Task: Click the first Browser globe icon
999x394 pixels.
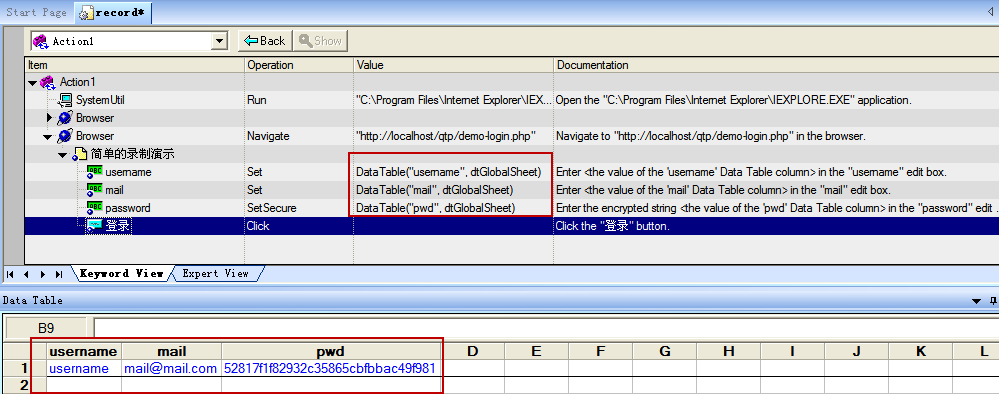Action: click(x=65, y=118)
